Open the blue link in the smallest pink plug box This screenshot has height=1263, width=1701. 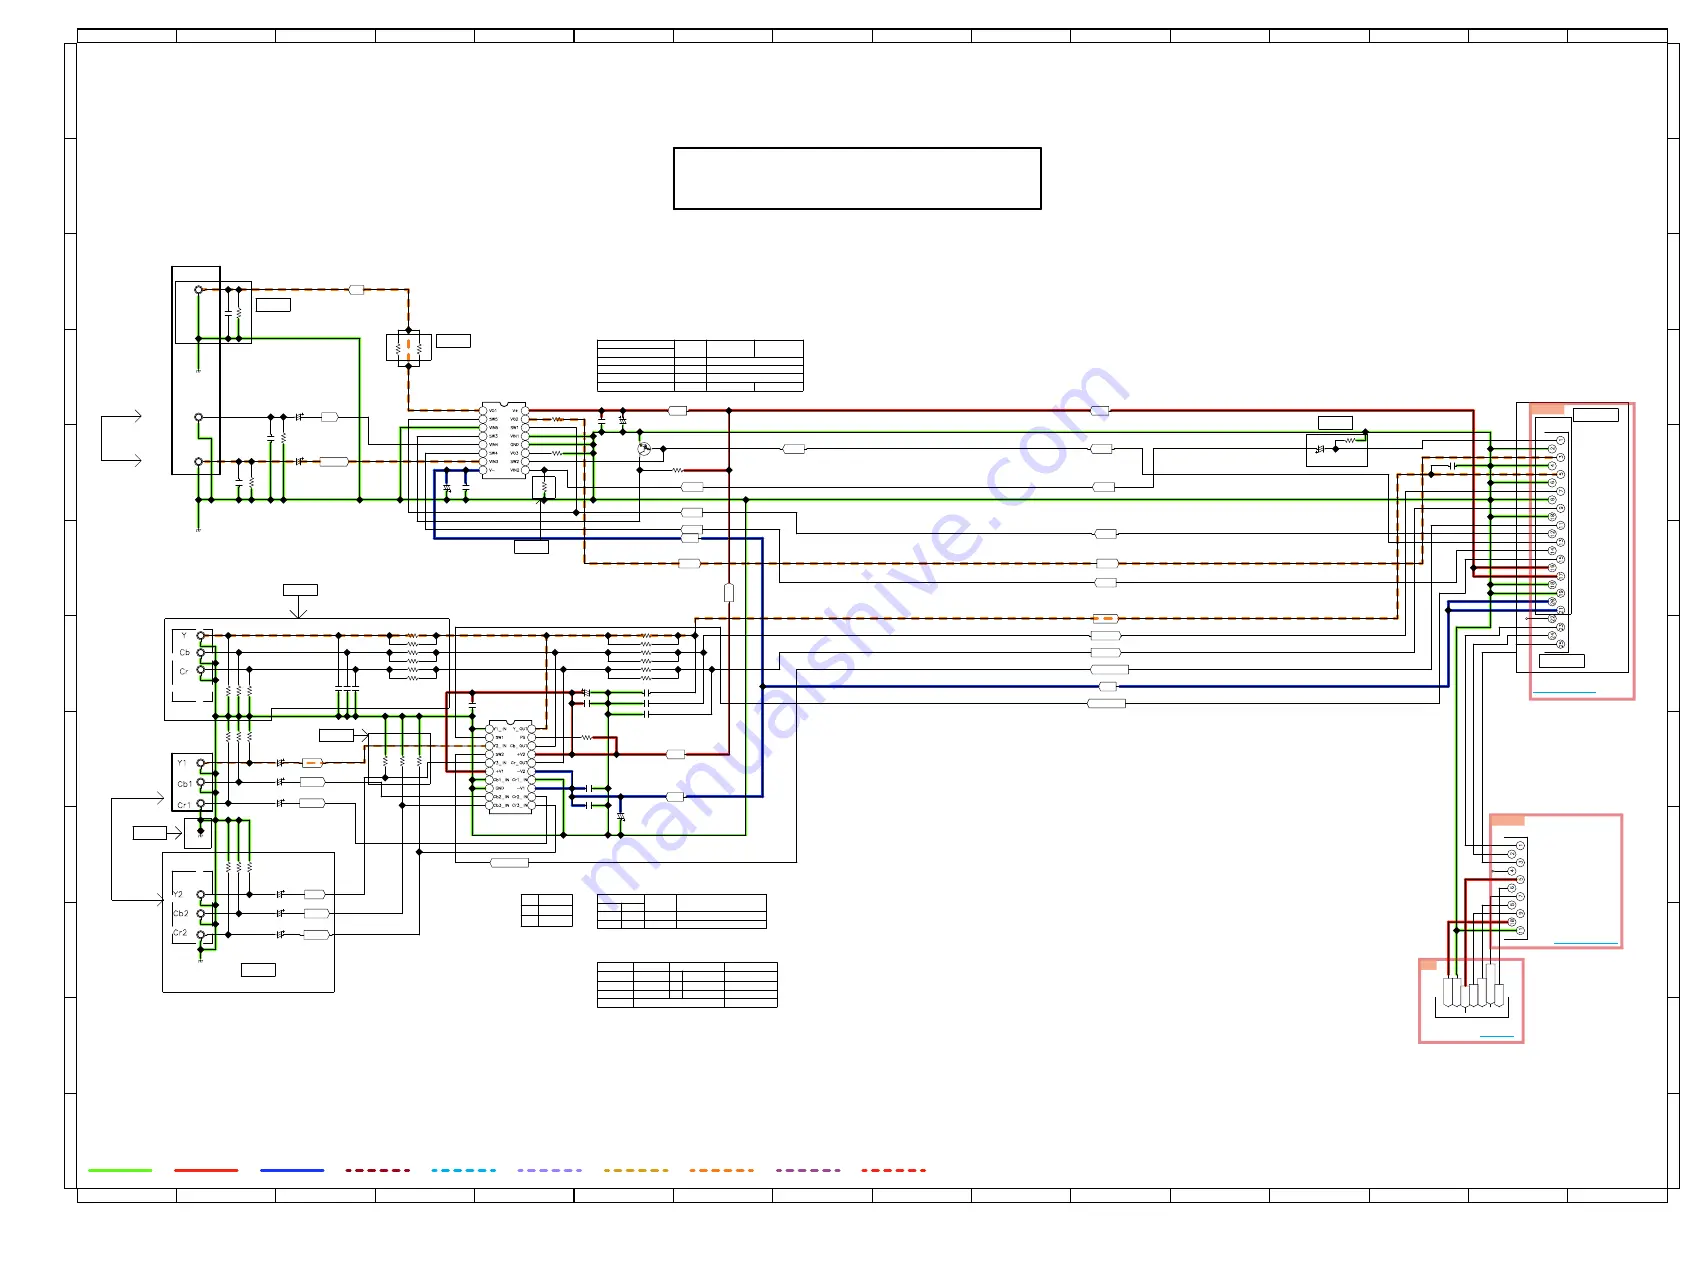coord(1496,1036)
